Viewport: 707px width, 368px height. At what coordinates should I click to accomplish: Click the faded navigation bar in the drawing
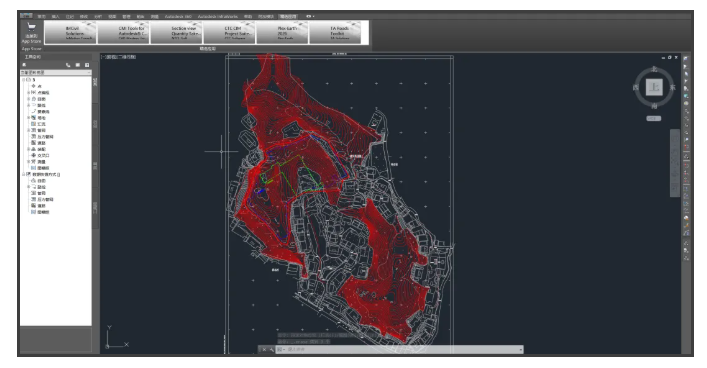click(675, 162)
